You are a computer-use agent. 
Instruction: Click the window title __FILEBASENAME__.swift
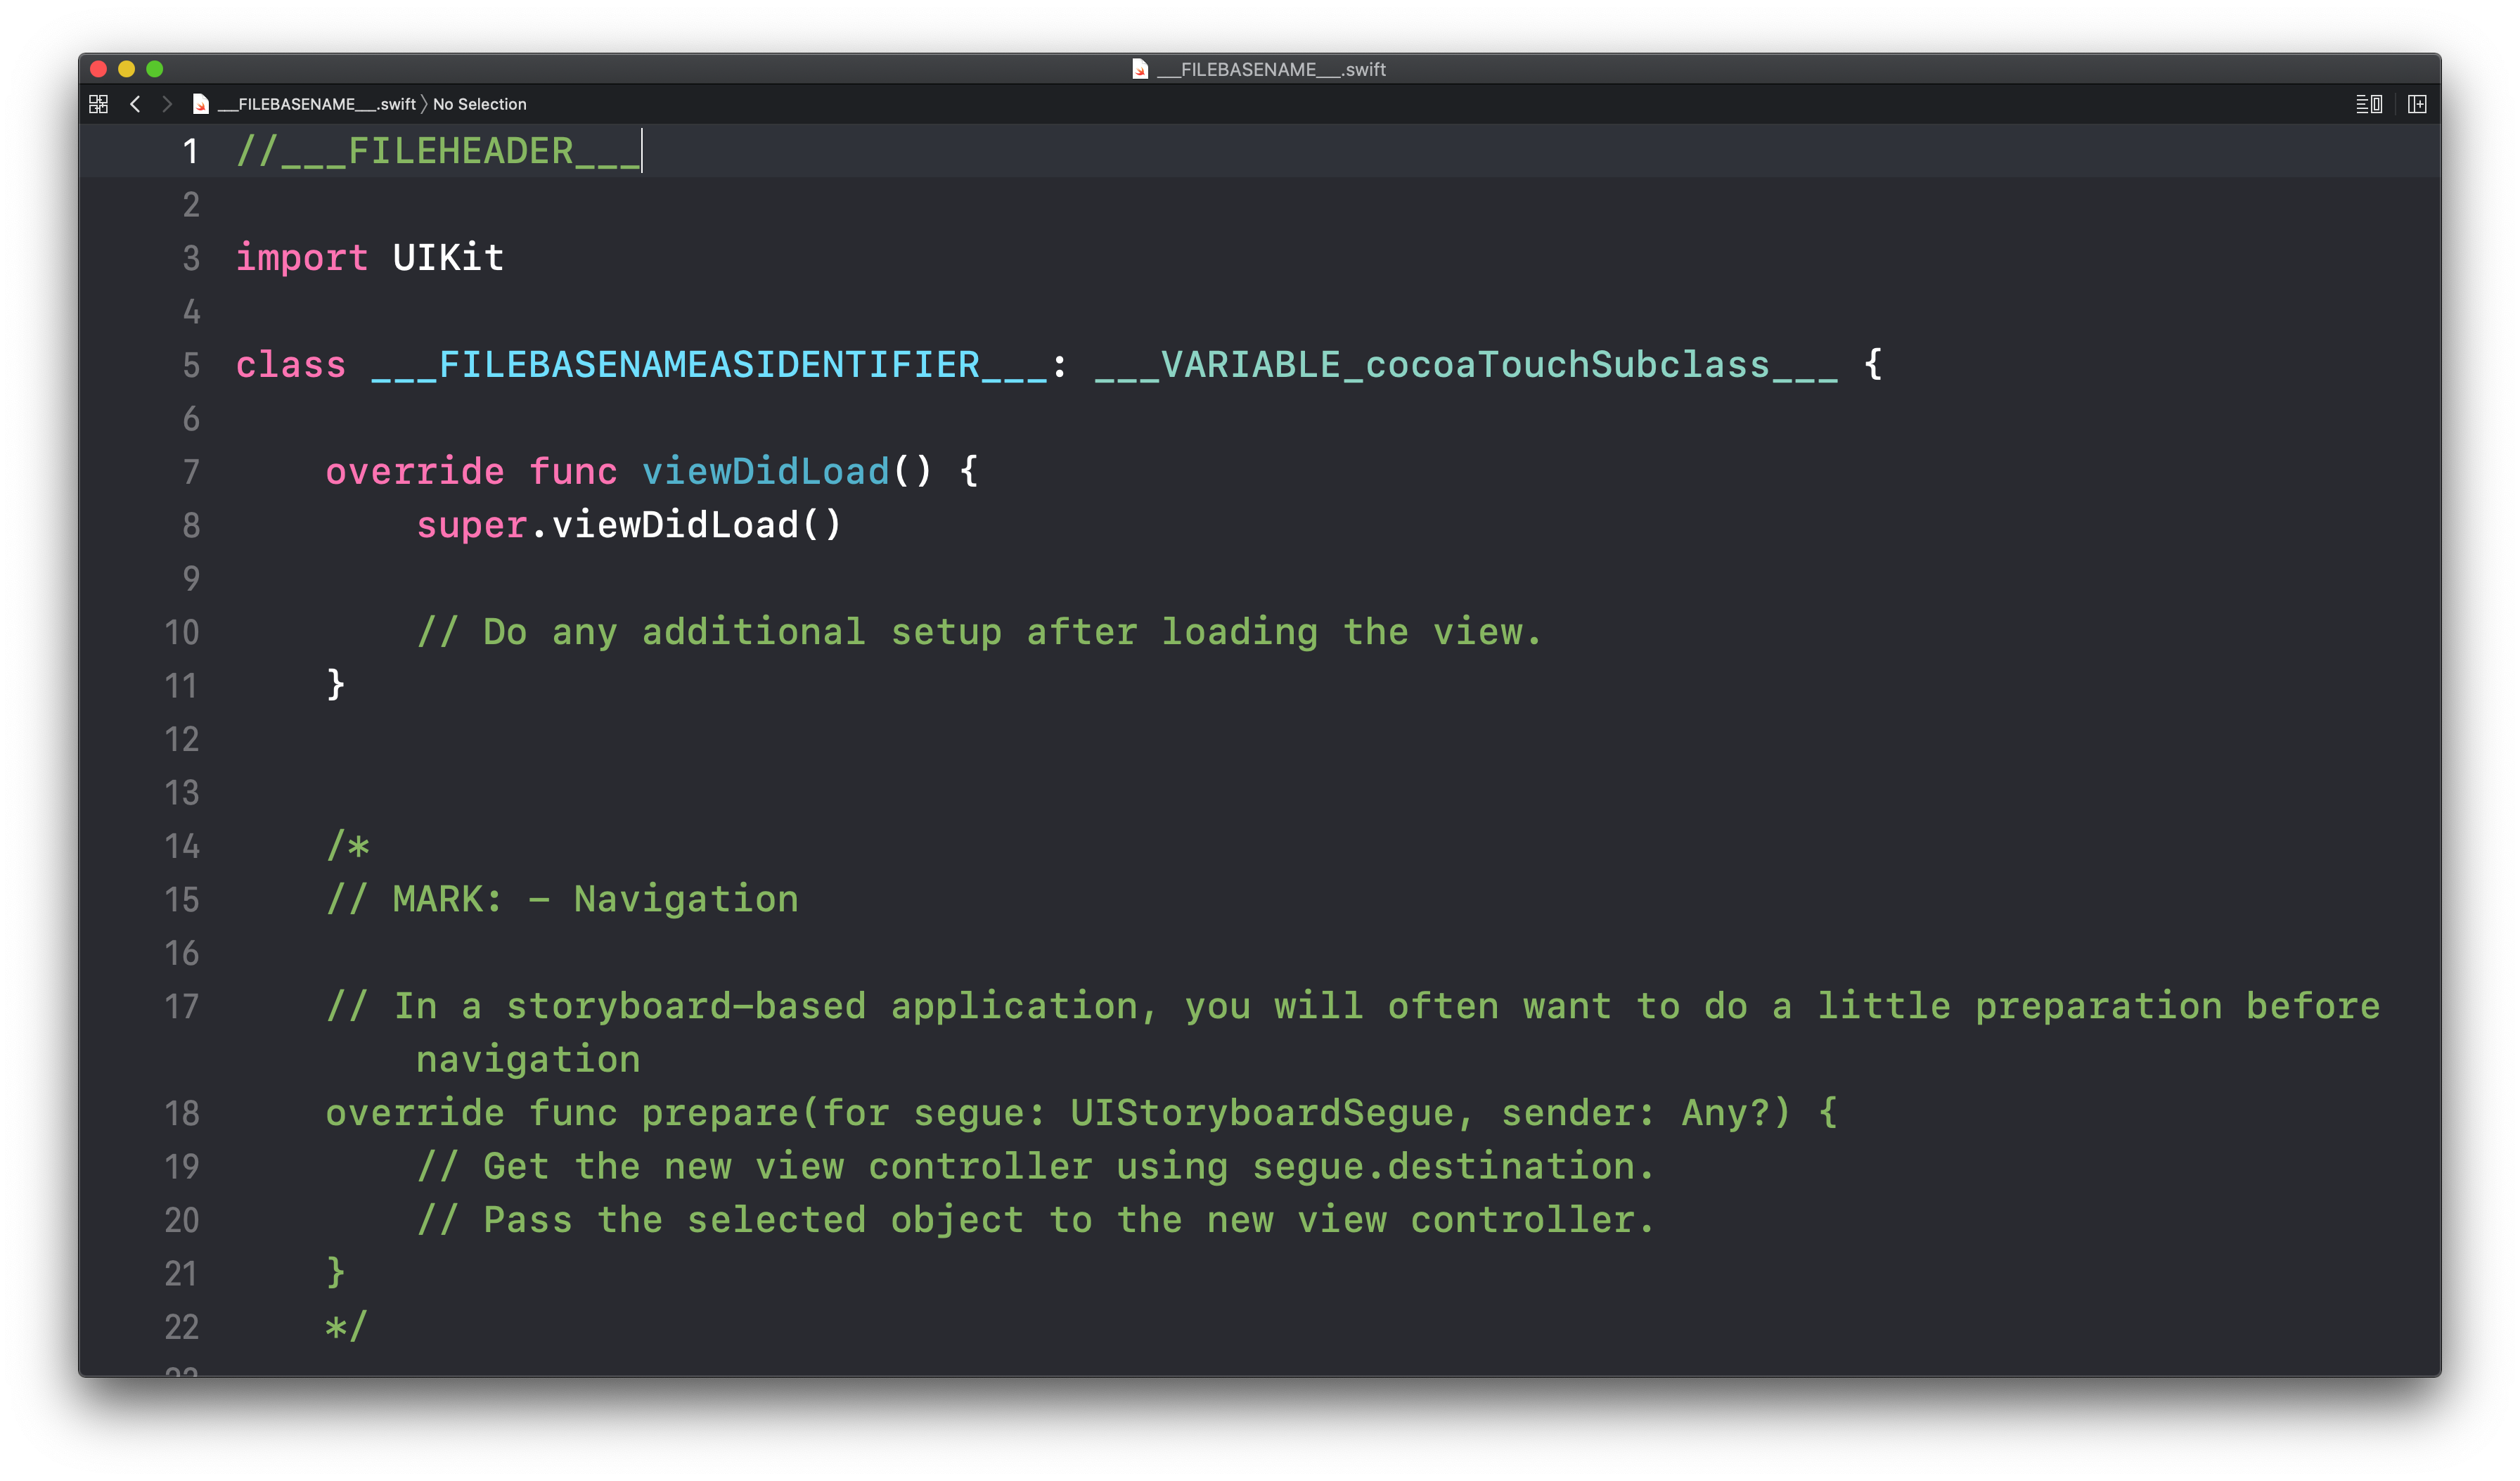(1271, 69)
